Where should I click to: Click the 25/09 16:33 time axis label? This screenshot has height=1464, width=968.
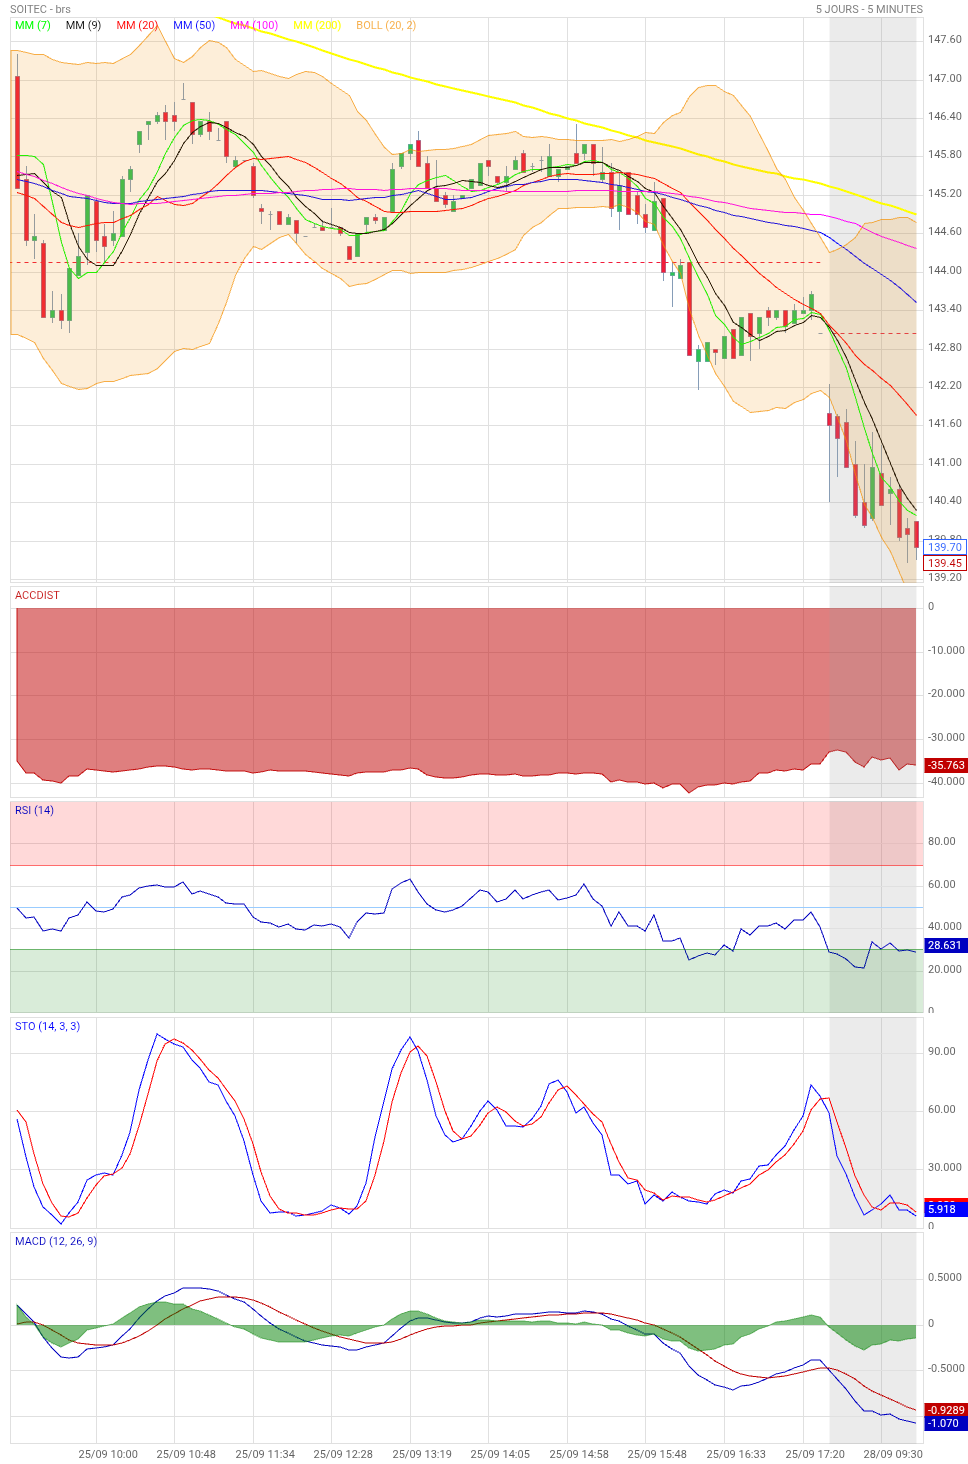pos(736,1454)
